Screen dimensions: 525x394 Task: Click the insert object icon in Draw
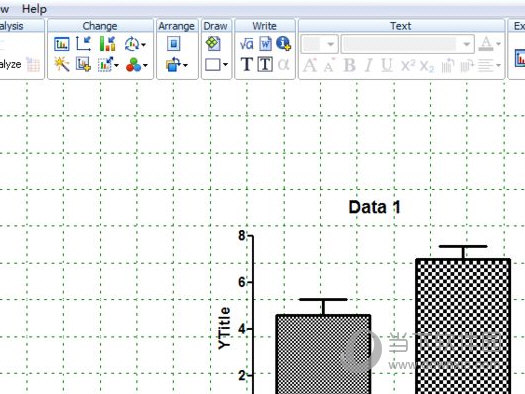coord(213,44)
